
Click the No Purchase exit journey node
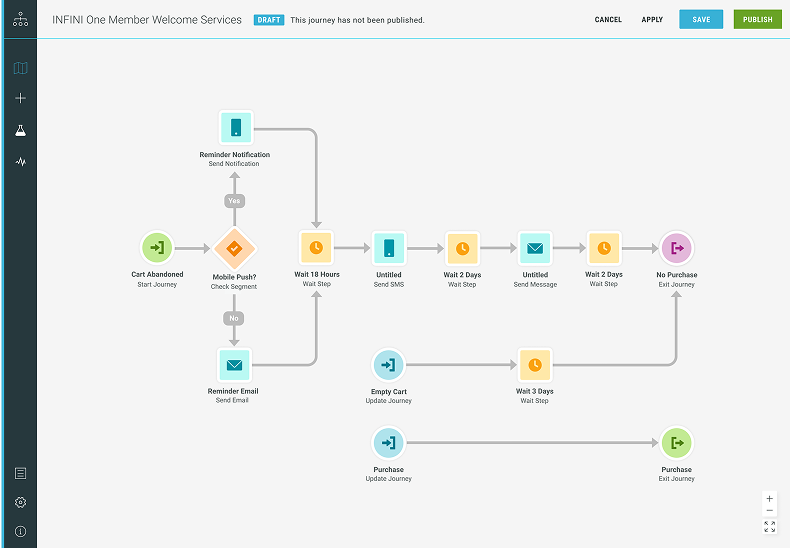pos(676,247)
